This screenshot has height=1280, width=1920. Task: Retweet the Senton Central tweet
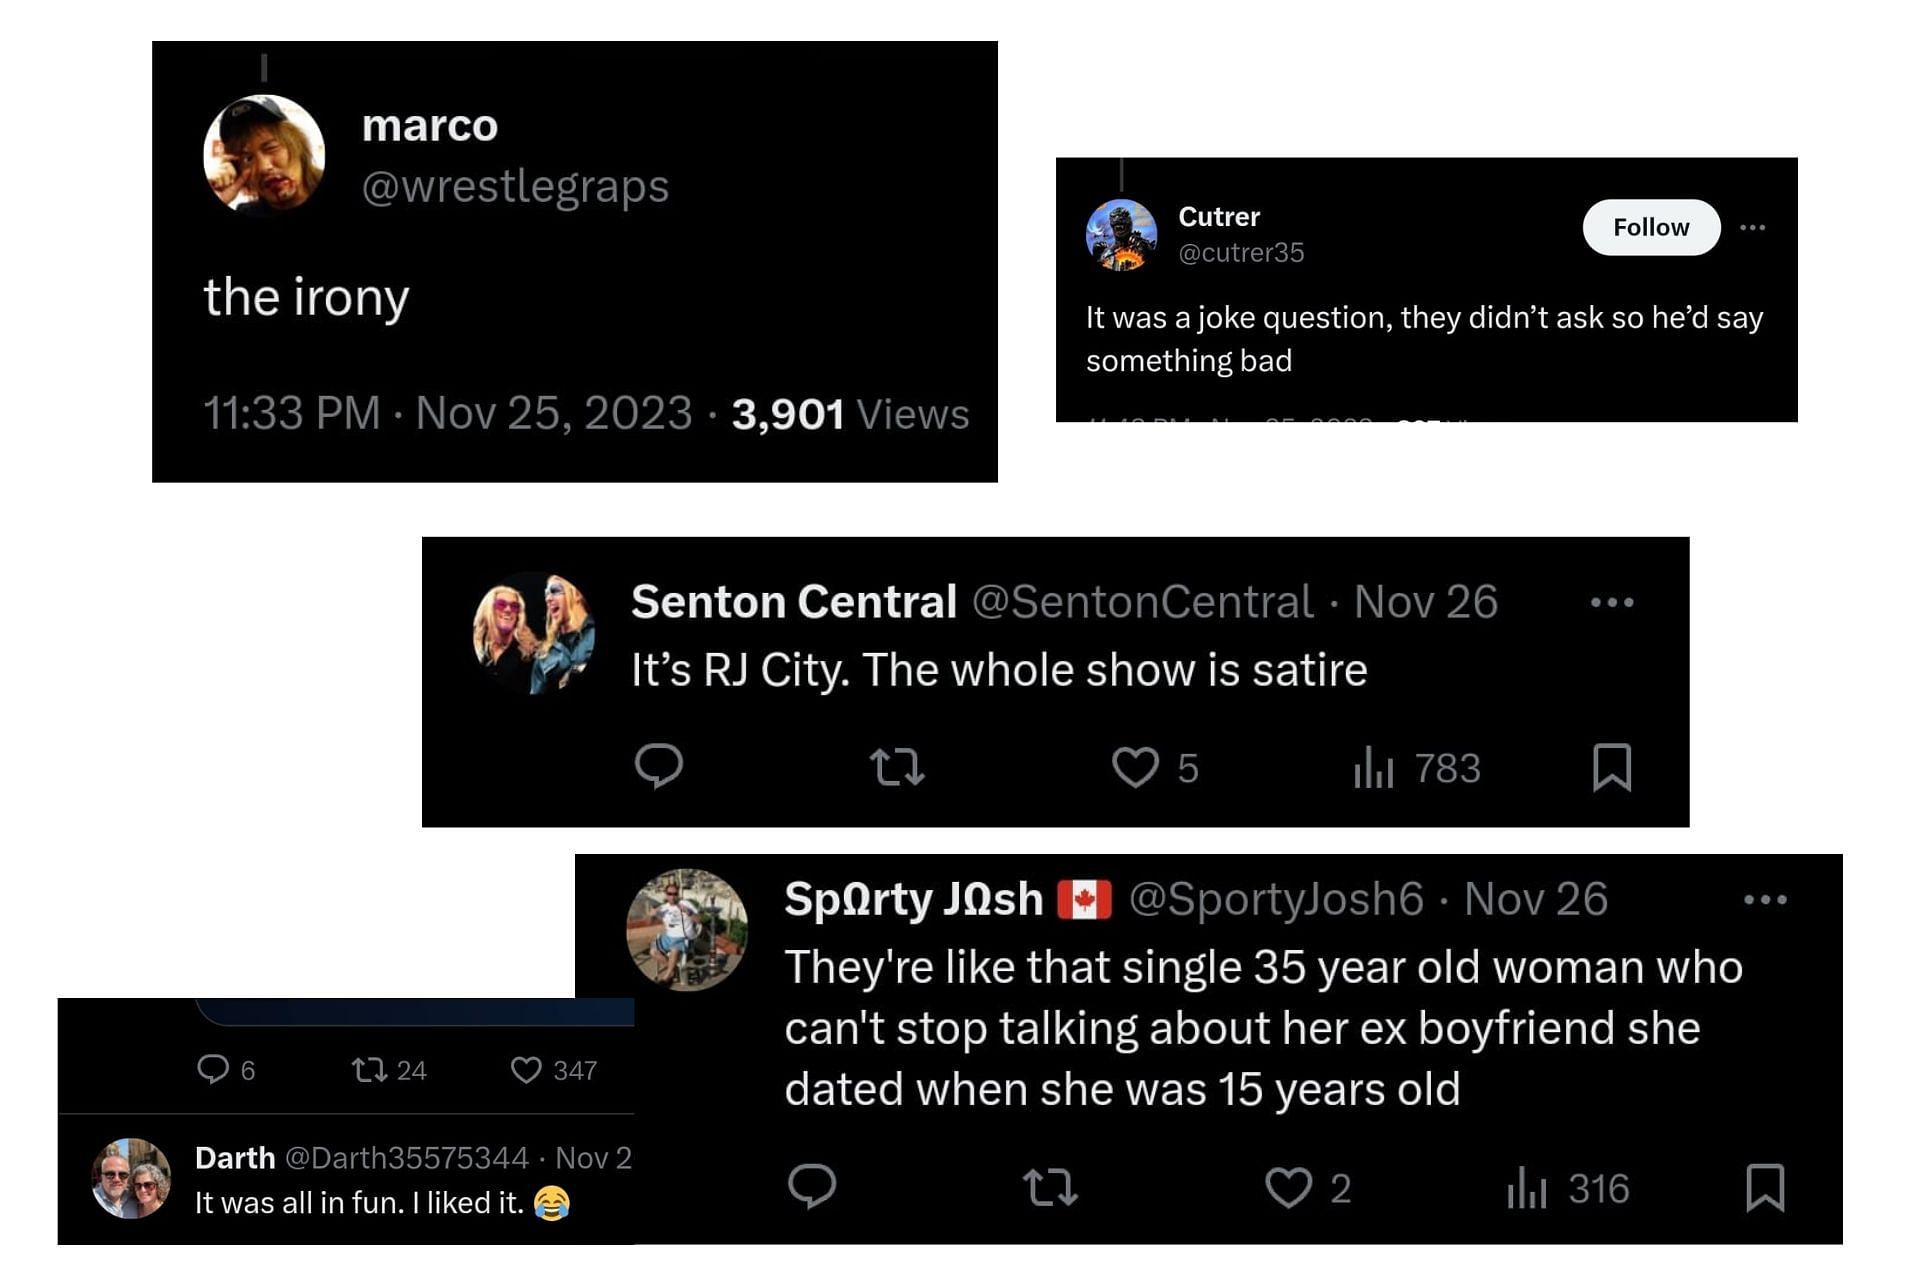(896, 767)
